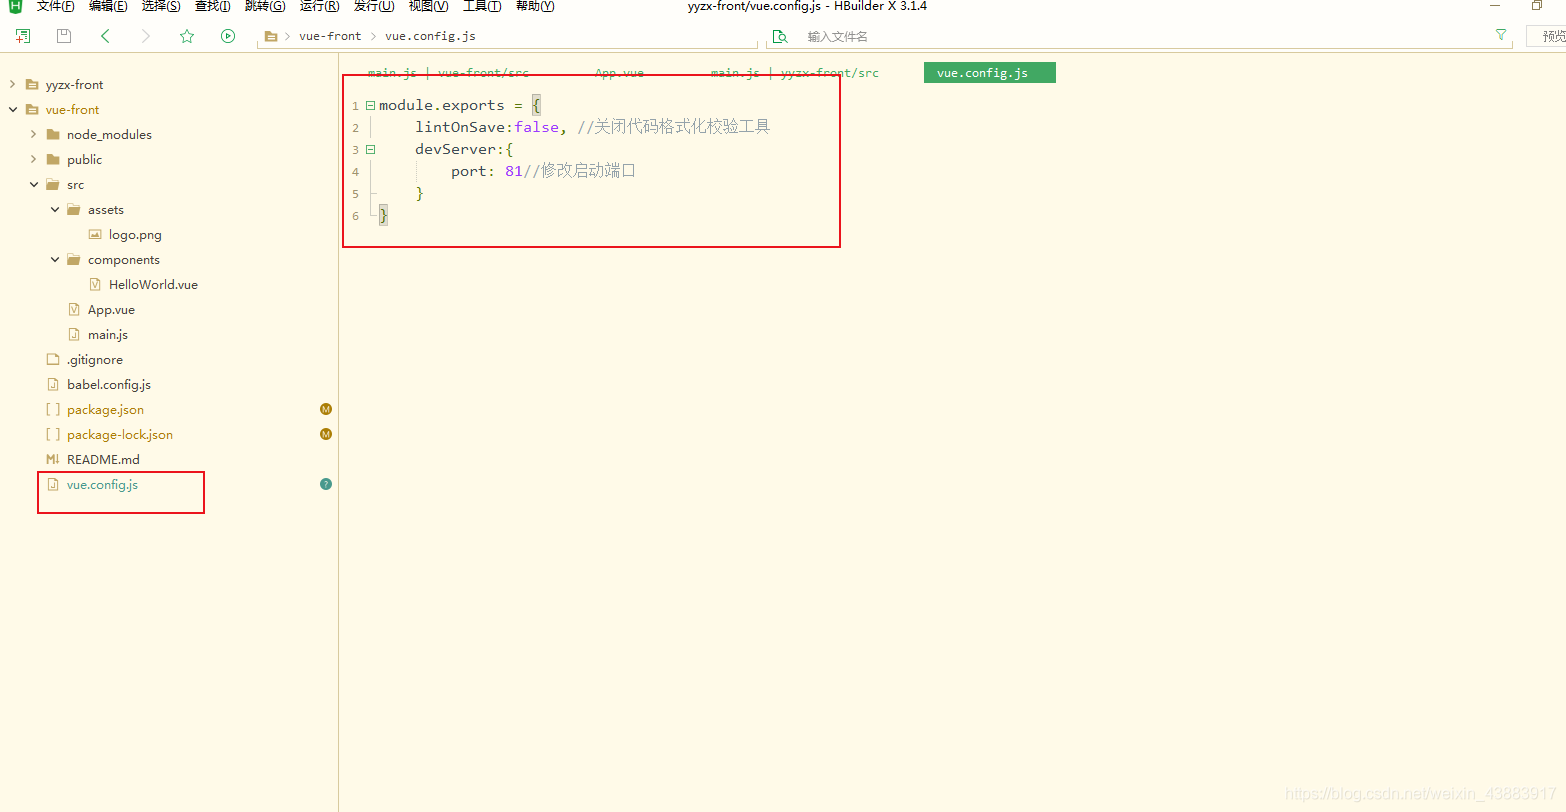Collapse the src folder
1566x812 pixels.
tap(33, 185)
